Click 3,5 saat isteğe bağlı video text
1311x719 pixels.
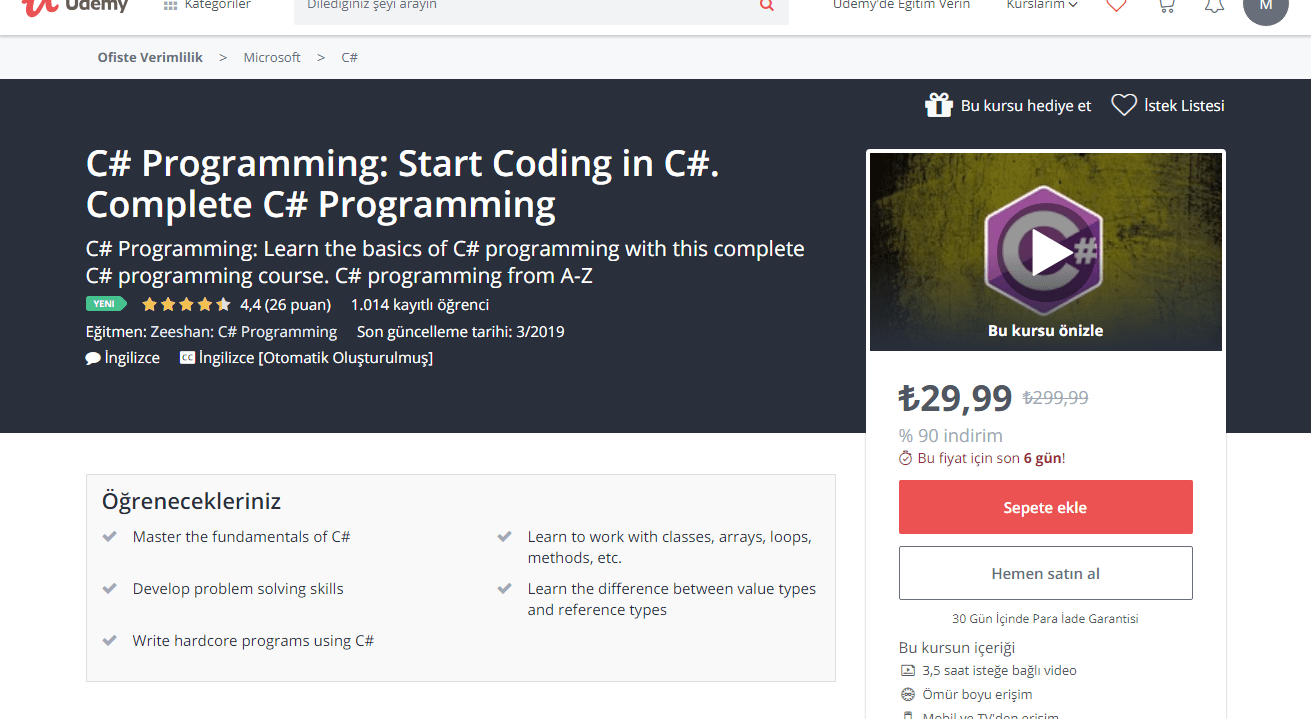point(999,671)
